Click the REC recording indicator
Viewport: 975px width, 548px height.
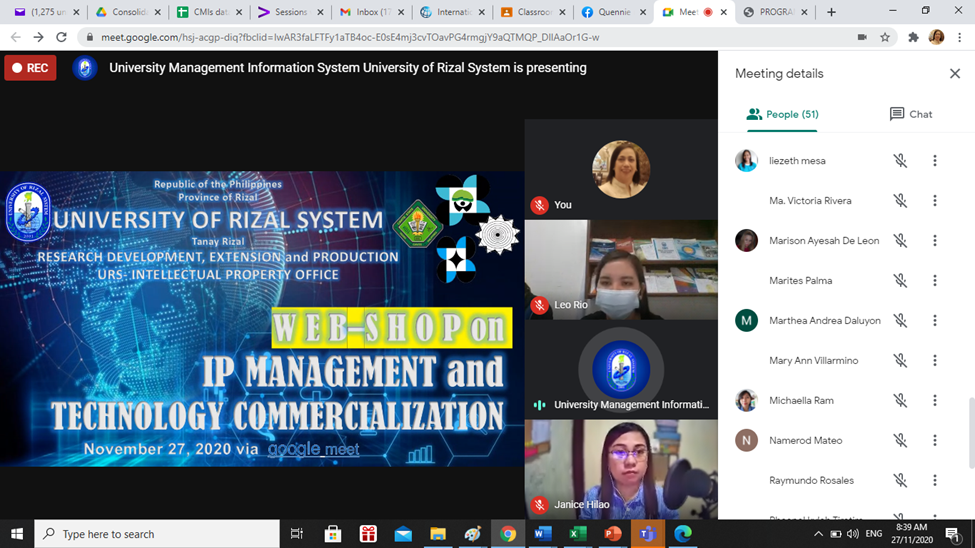(x=30, y=68)
